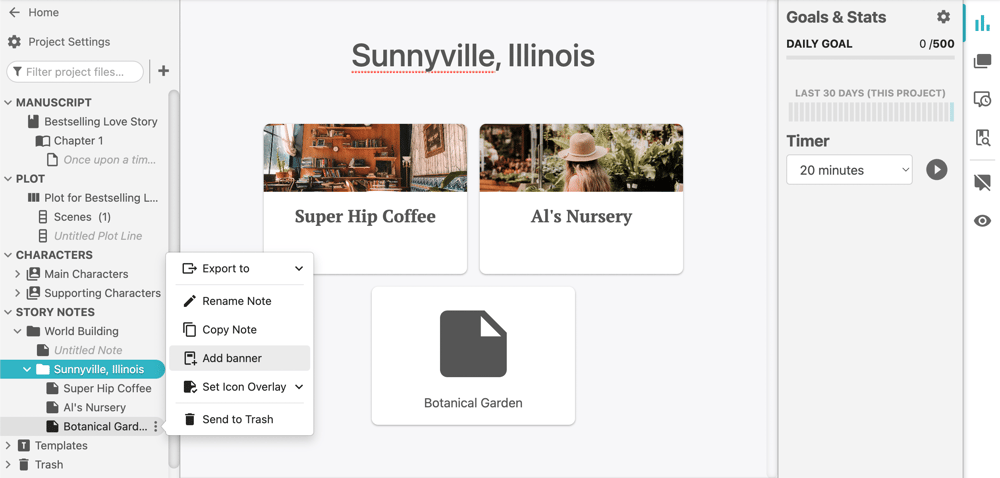The height and width of the screenshot is (478, 1000).
Task: Open the history clock icon in right sidebar
Action: pyautogui.click(x=983, y=99)
